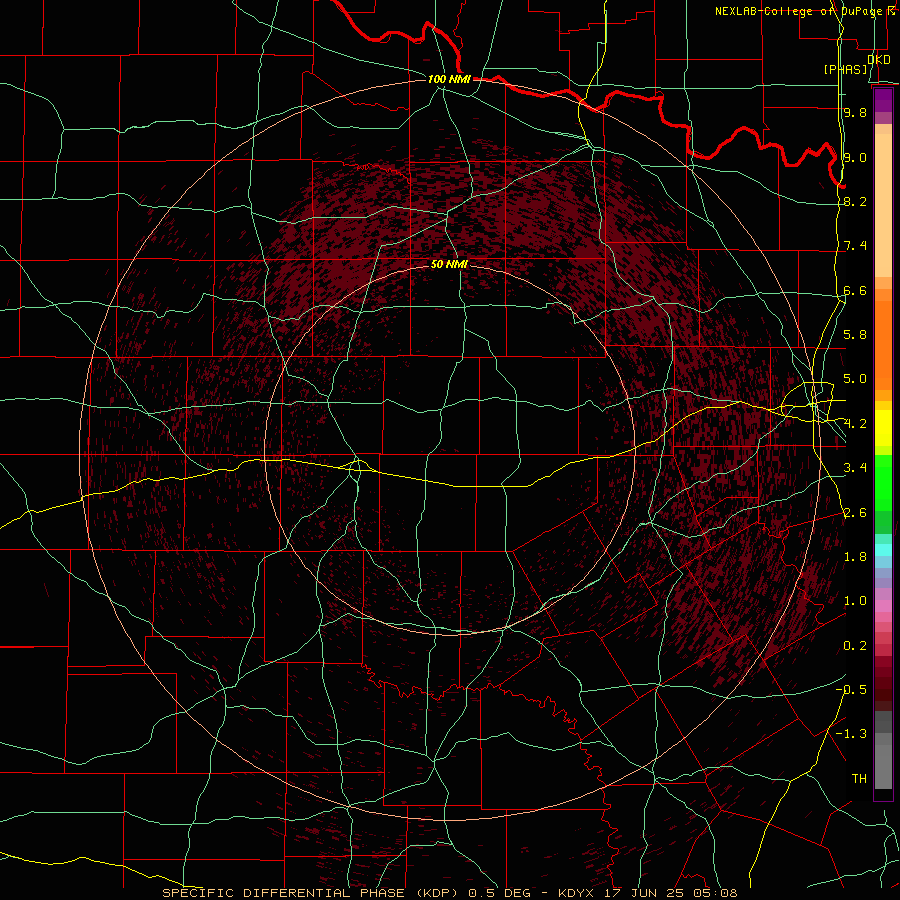The width and height of the screenshot is (900, 900).
Task: Click the 5.0 scale value
Action: 855,379
